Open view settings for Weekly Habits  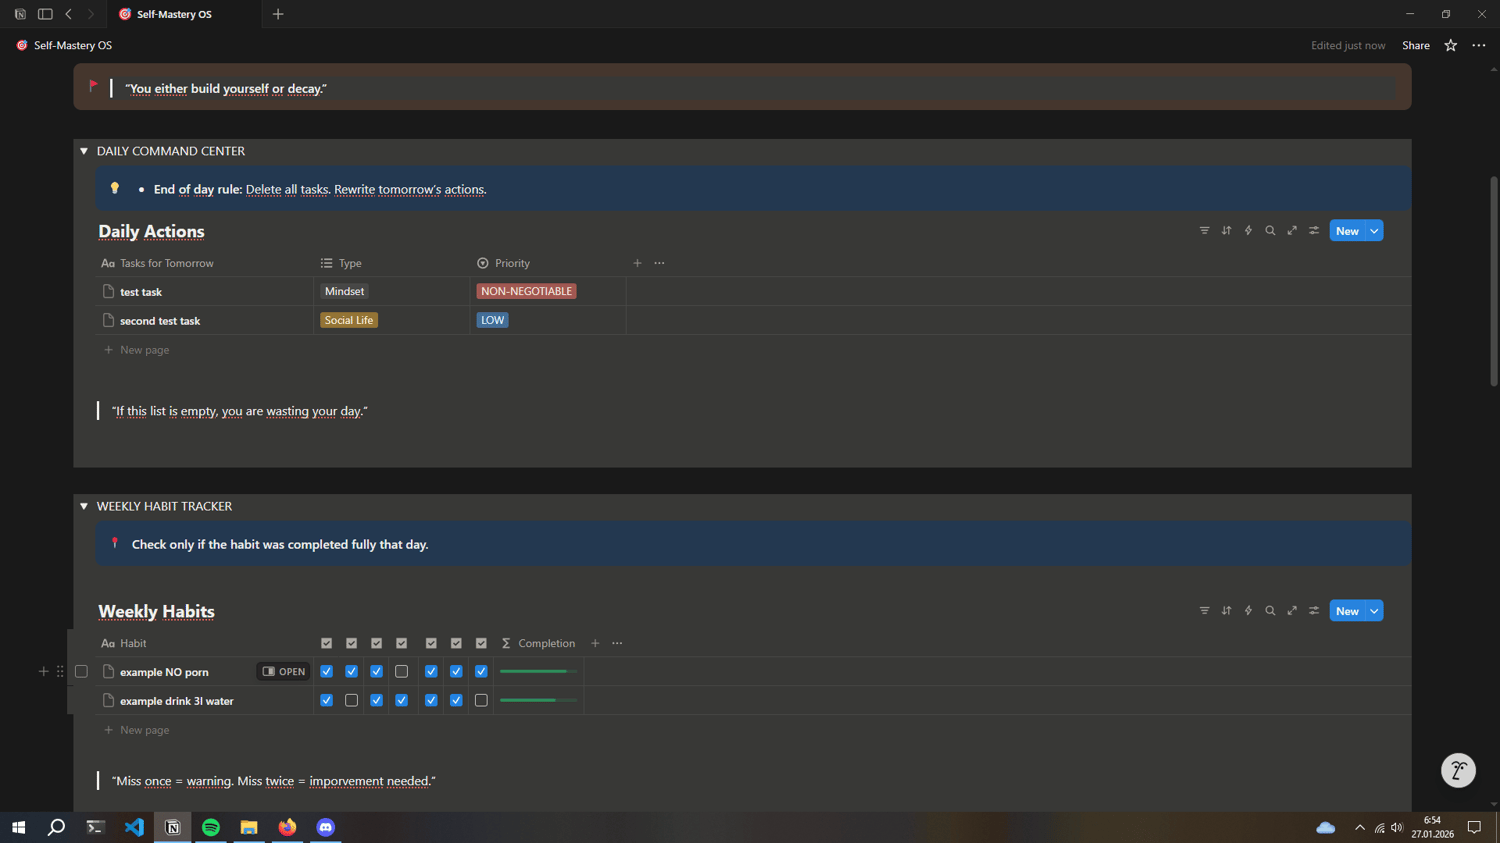click(1314, 611)
